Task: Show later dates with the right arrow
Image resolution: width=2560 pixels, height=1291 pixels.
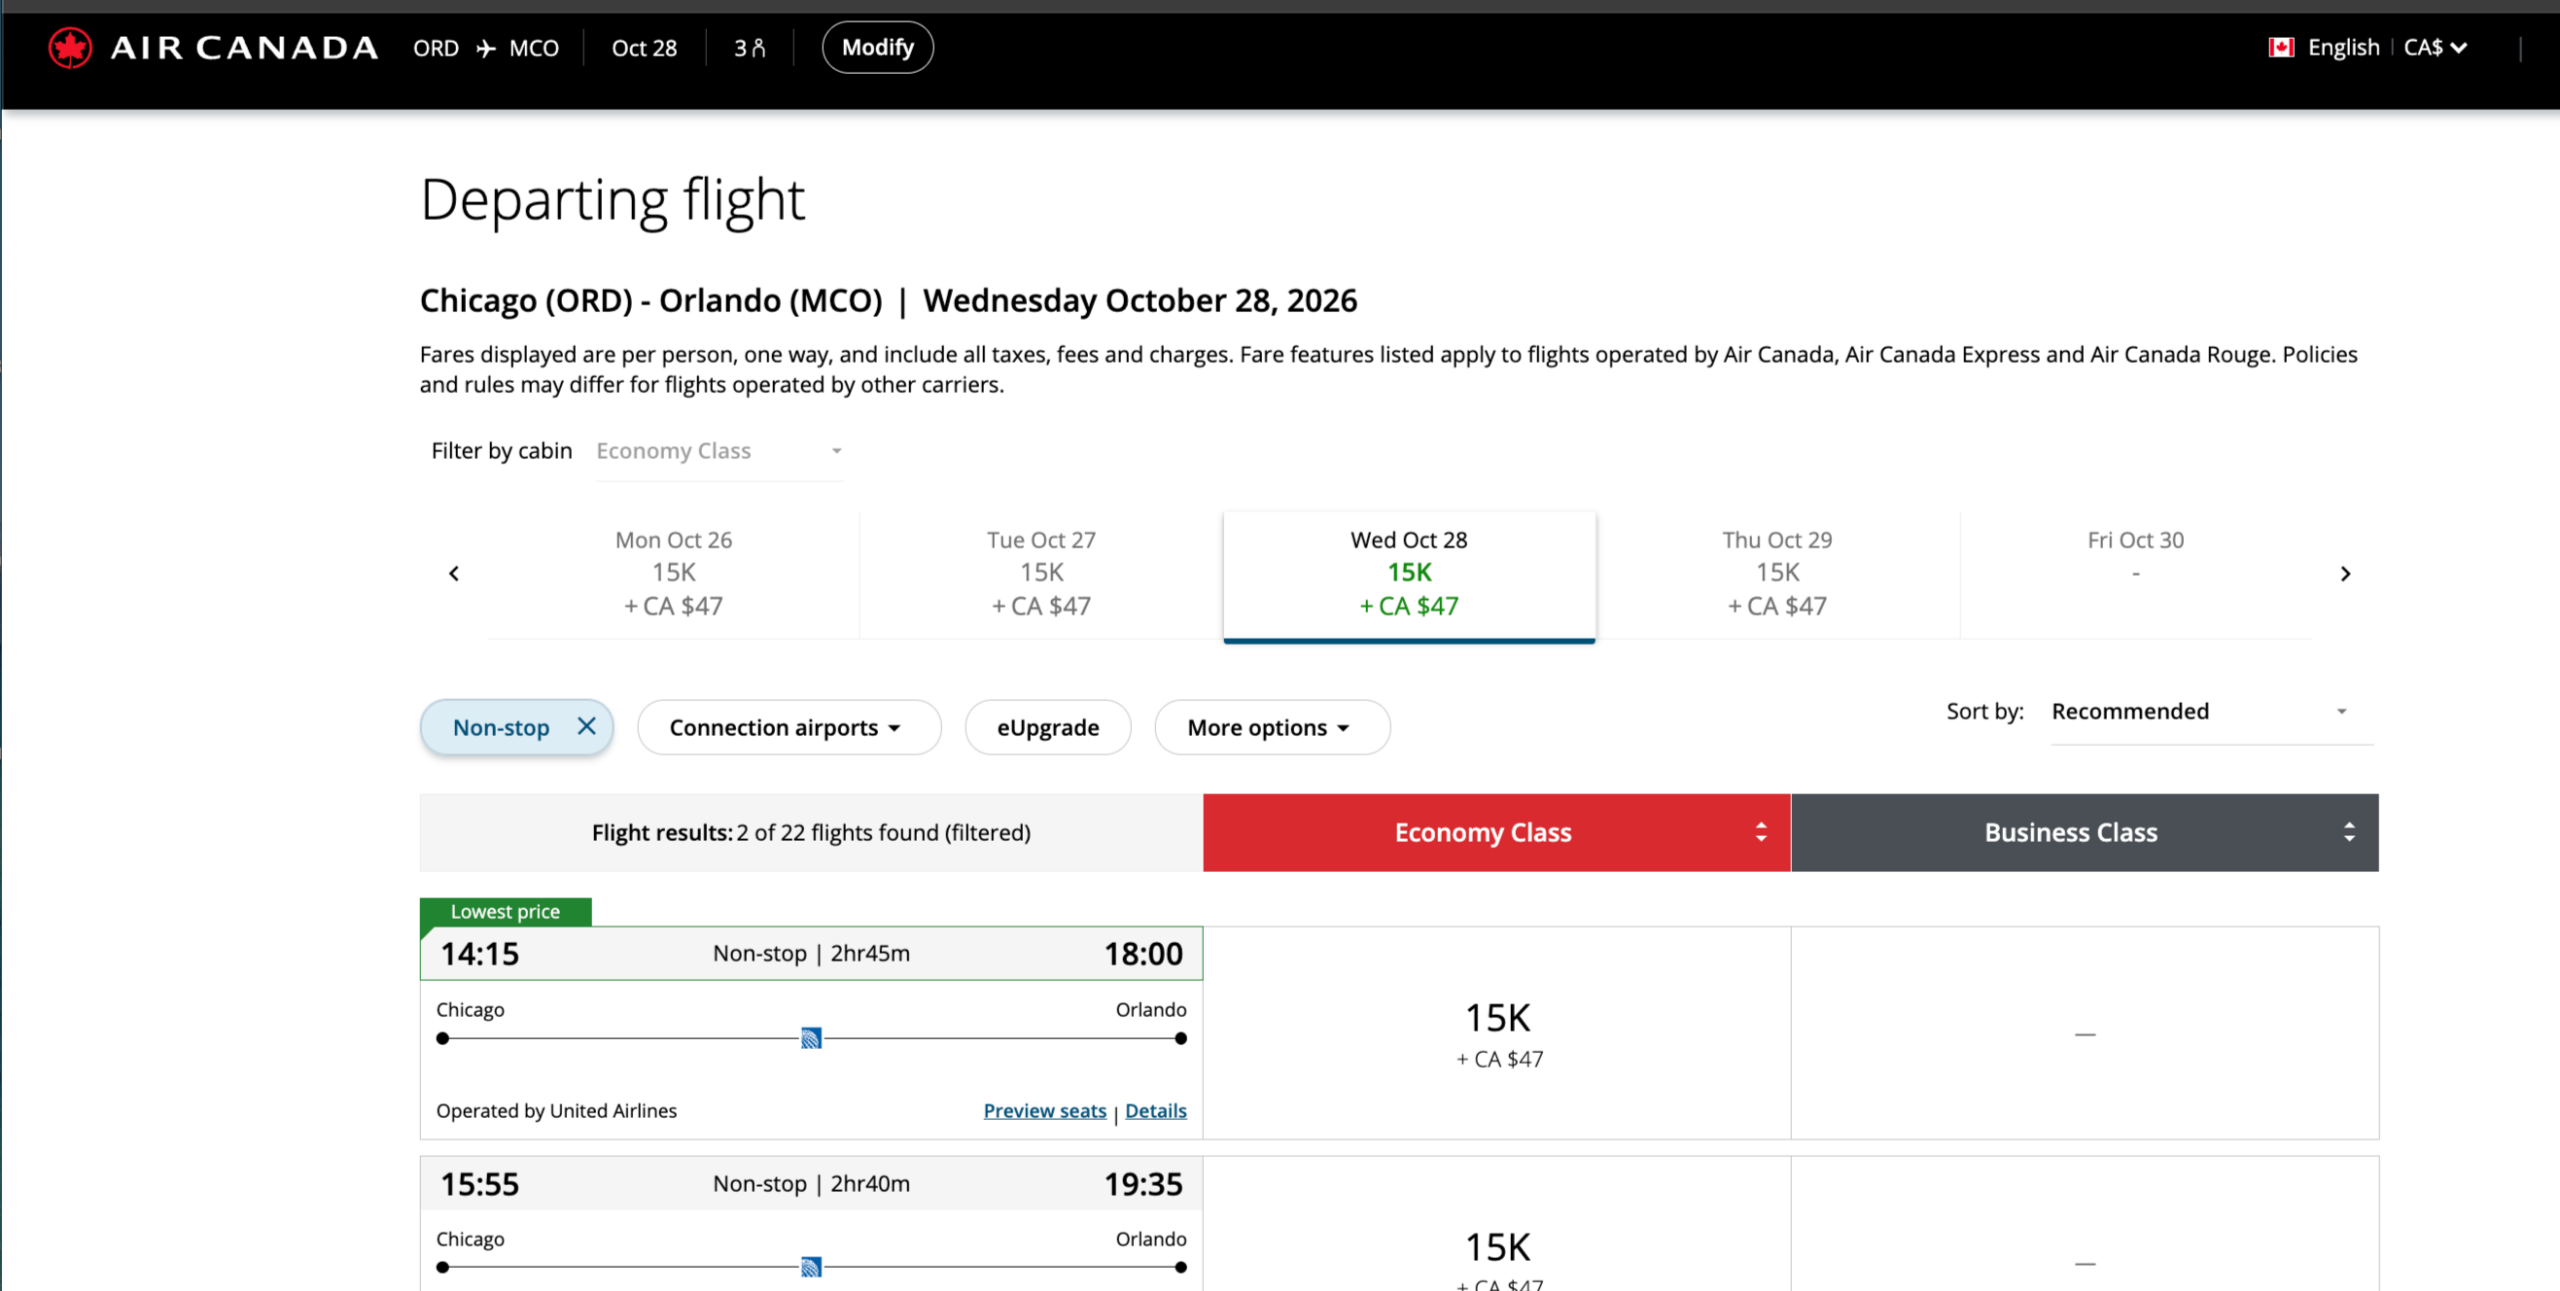Action: pyautogui.click(x=2345, y=574)
